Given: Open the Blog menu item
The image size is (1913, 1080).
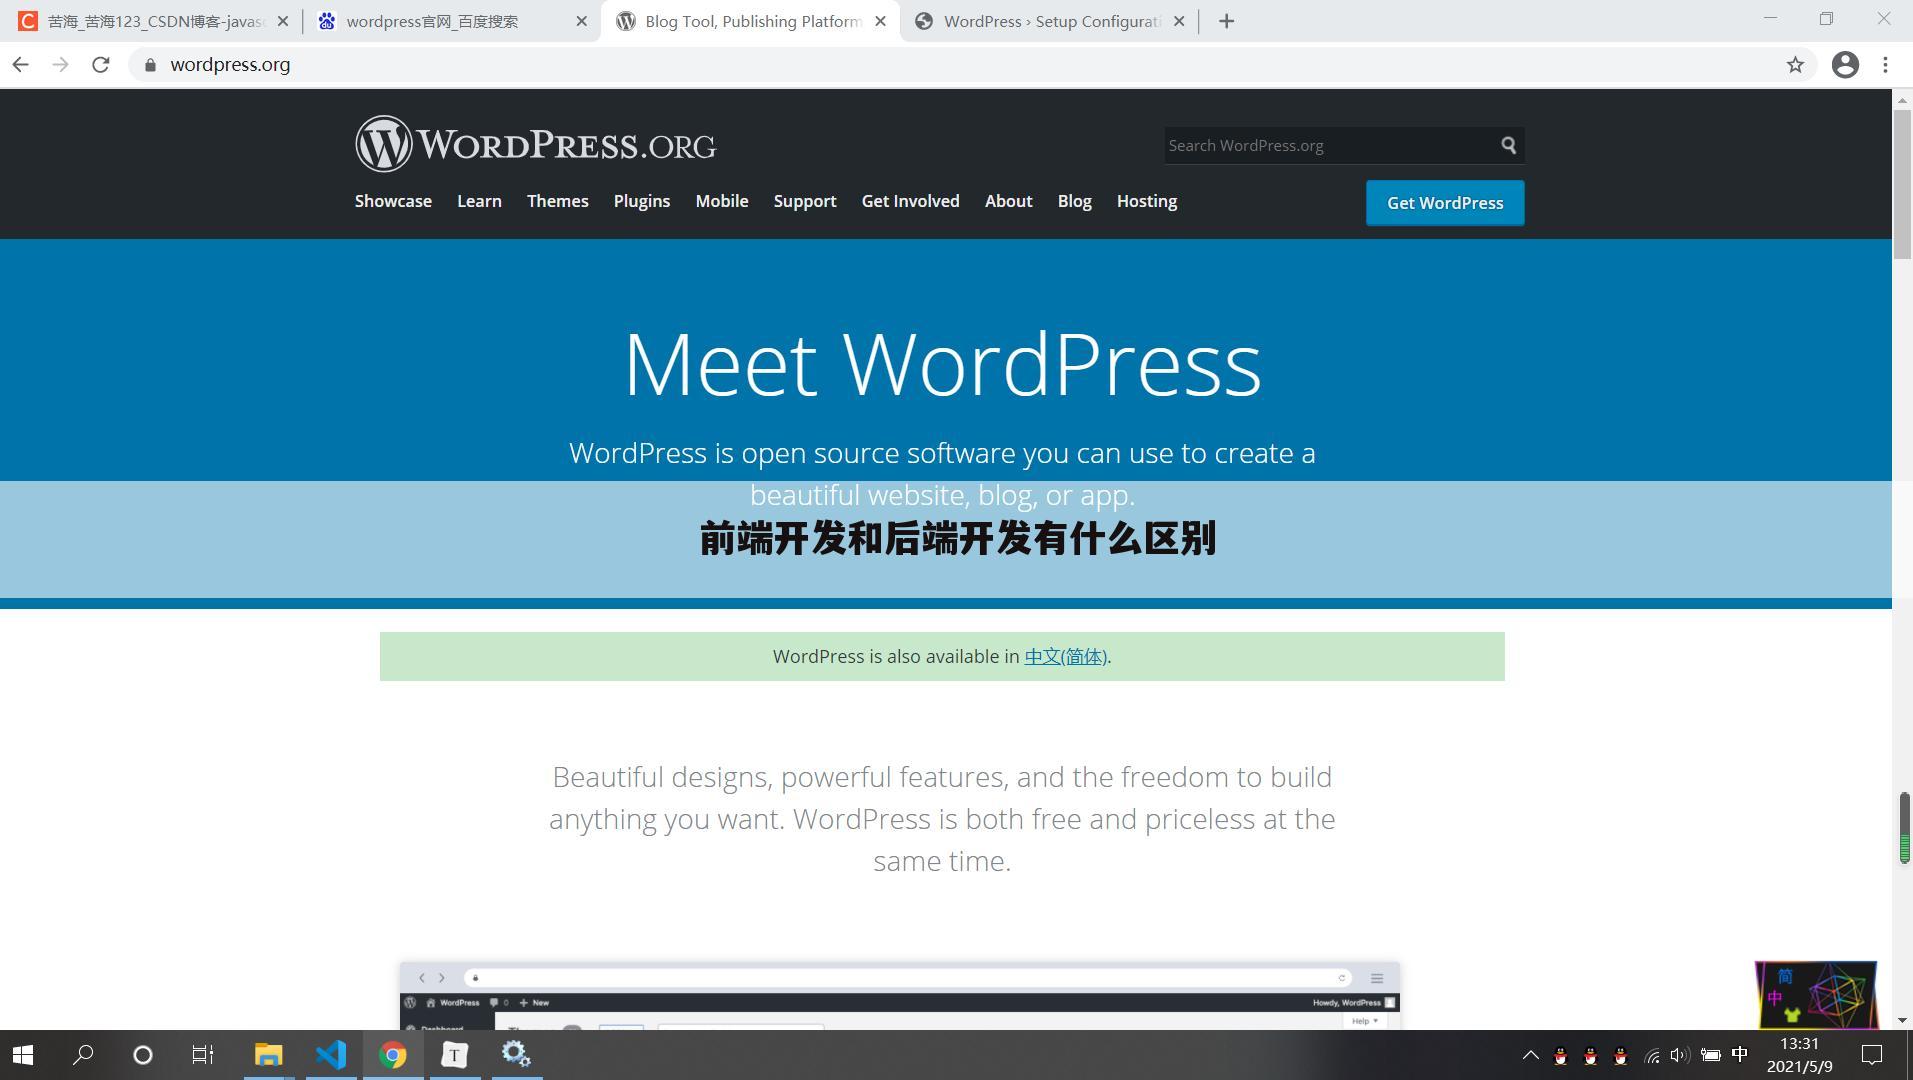Looking at the screenshot, I should click(x=1075, y=201).
